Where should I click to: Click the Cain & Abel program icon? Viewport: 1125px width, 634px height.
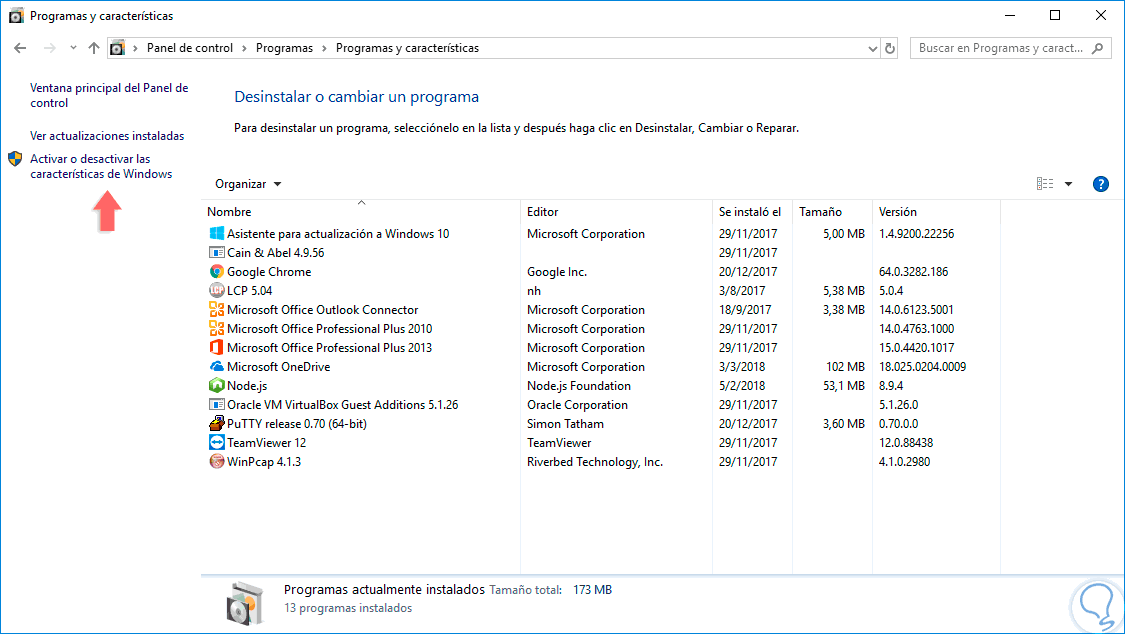pyautogui.click(x=216, y=252)
